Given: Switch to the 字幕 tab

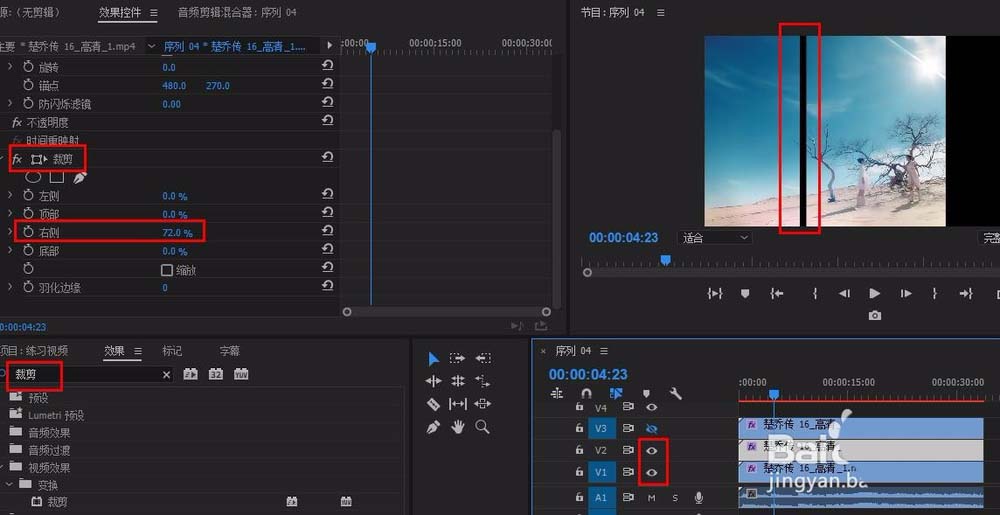Looking at the screenshot, I should [230, 351].
